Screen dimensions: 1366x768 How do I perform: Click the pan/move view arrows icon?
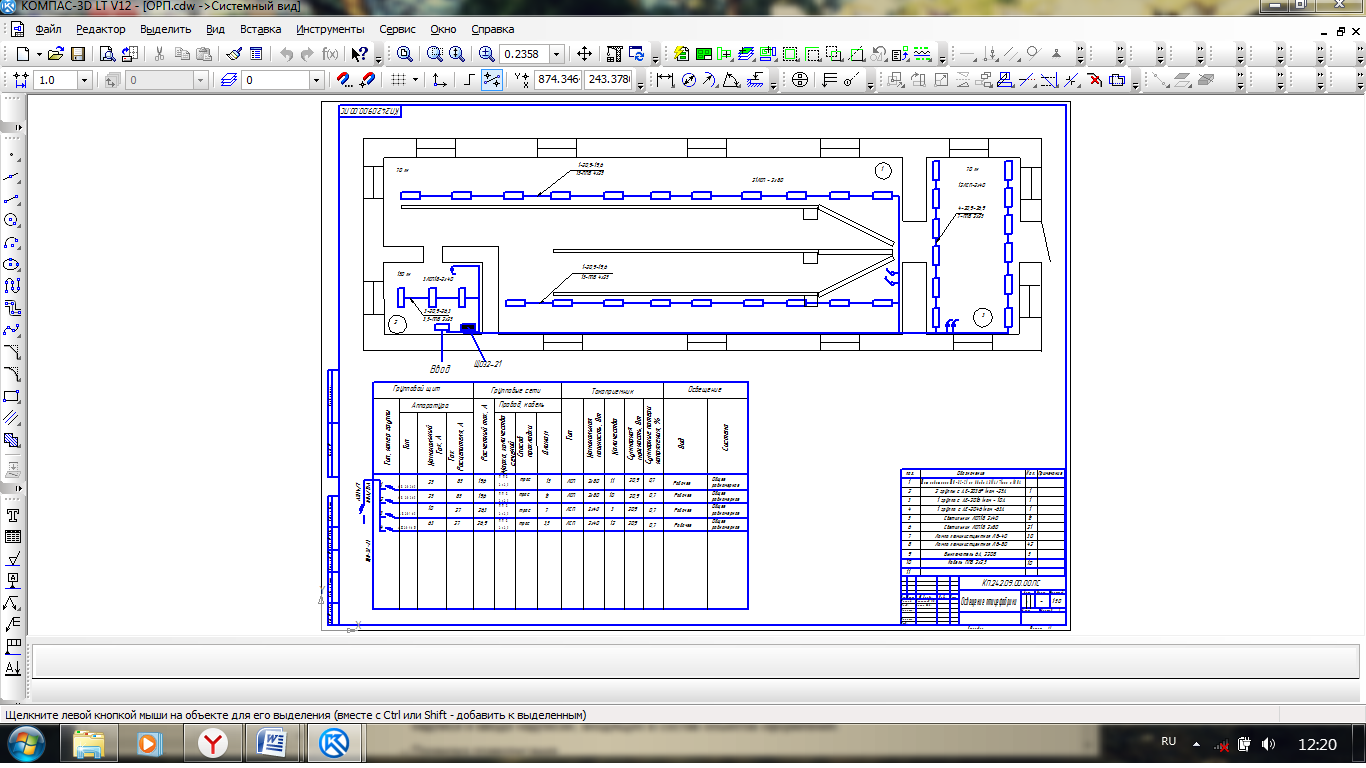click(585, 54)
